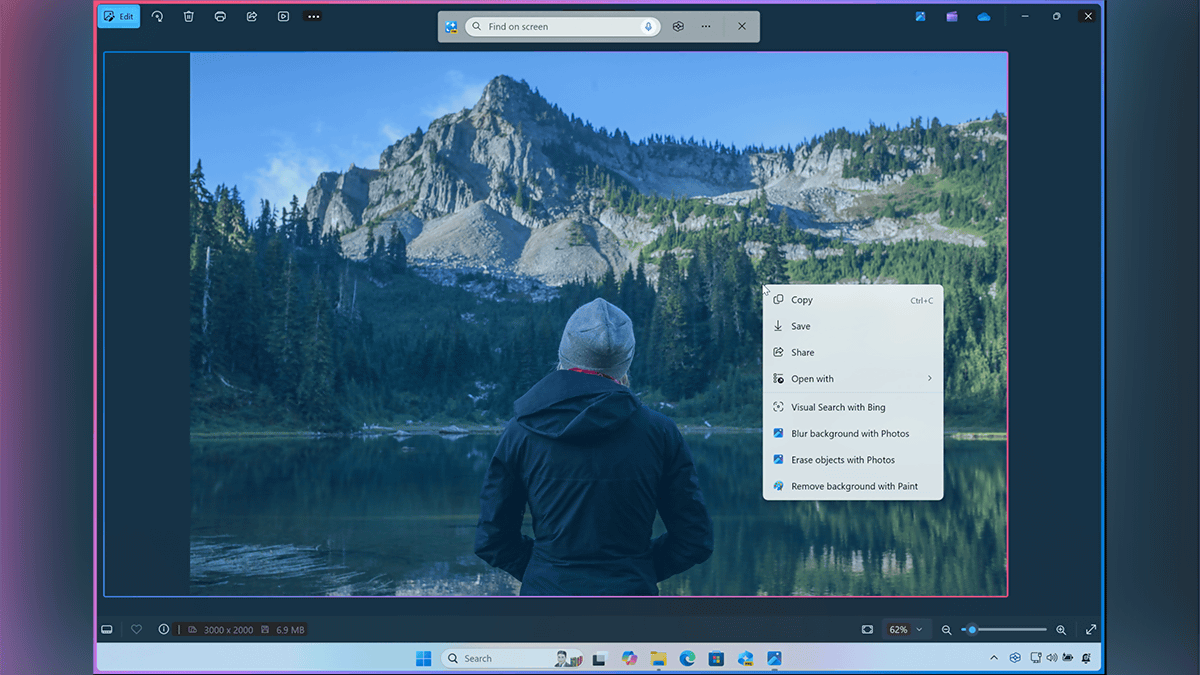Mark photo as favorite with heart icon

click(x=137, y=630)
